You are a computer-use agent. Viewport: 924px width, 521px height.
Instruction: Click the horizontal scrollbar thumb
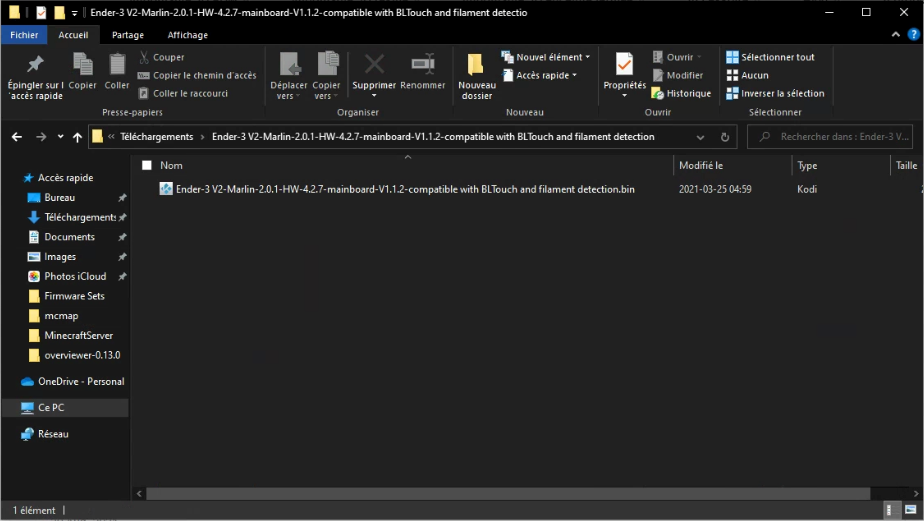(x=508, y=494)
